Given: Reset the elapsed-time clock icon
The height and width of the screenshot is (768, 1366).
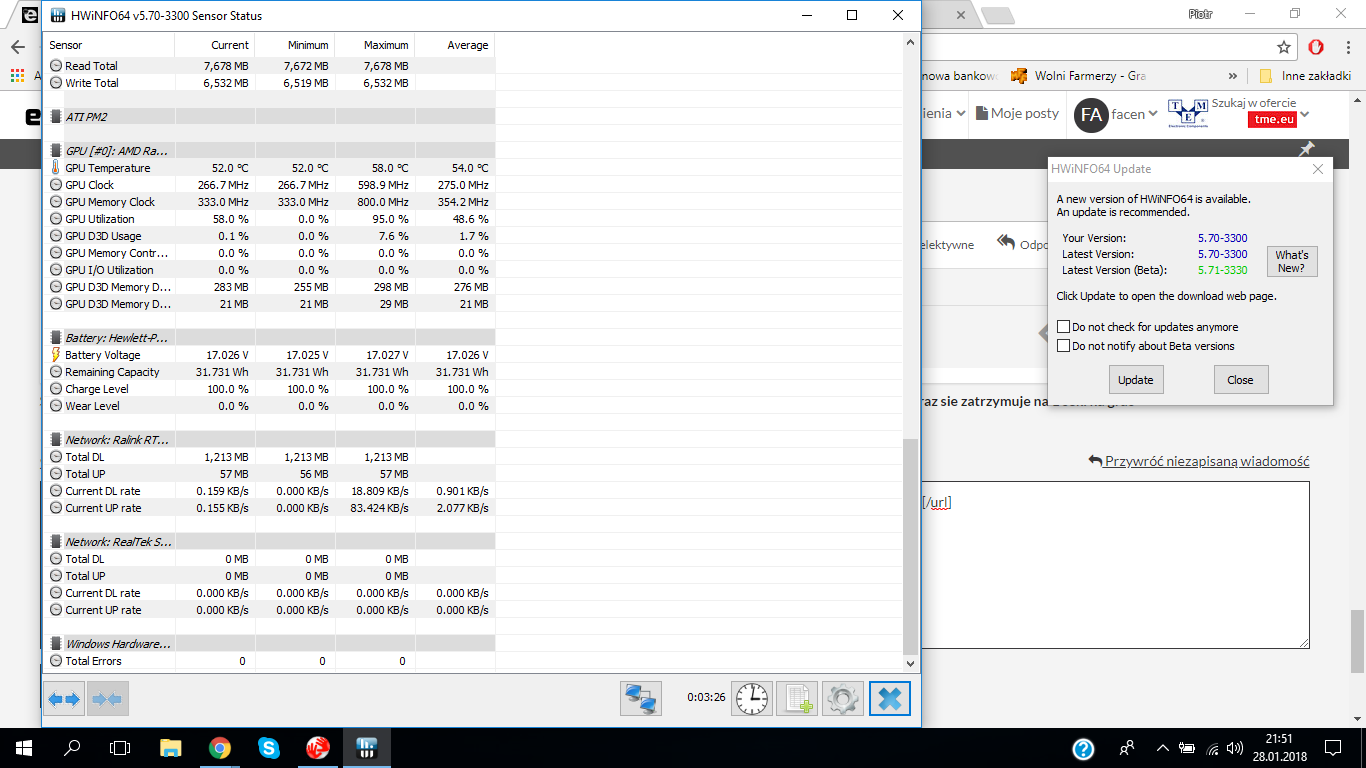Looking at the screenshot, I should (x=752, y=699).
